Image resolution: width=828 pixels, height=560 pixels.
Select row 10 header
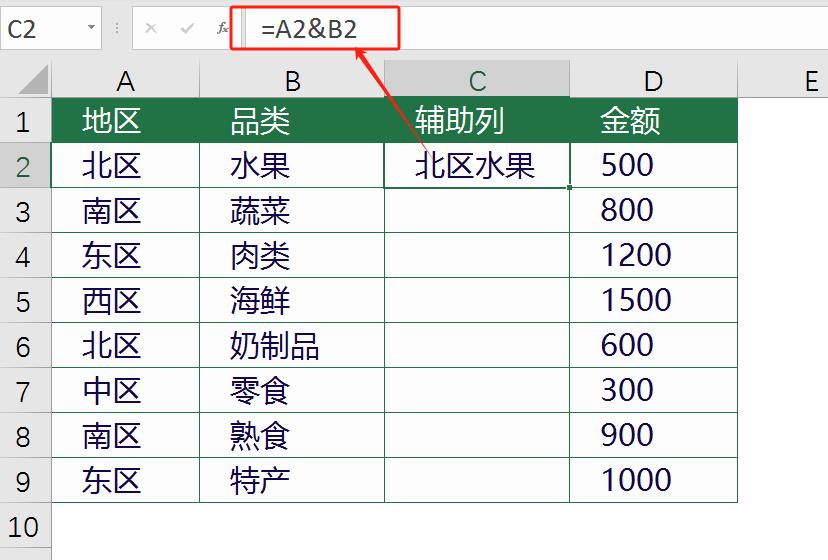pos(25,526)
